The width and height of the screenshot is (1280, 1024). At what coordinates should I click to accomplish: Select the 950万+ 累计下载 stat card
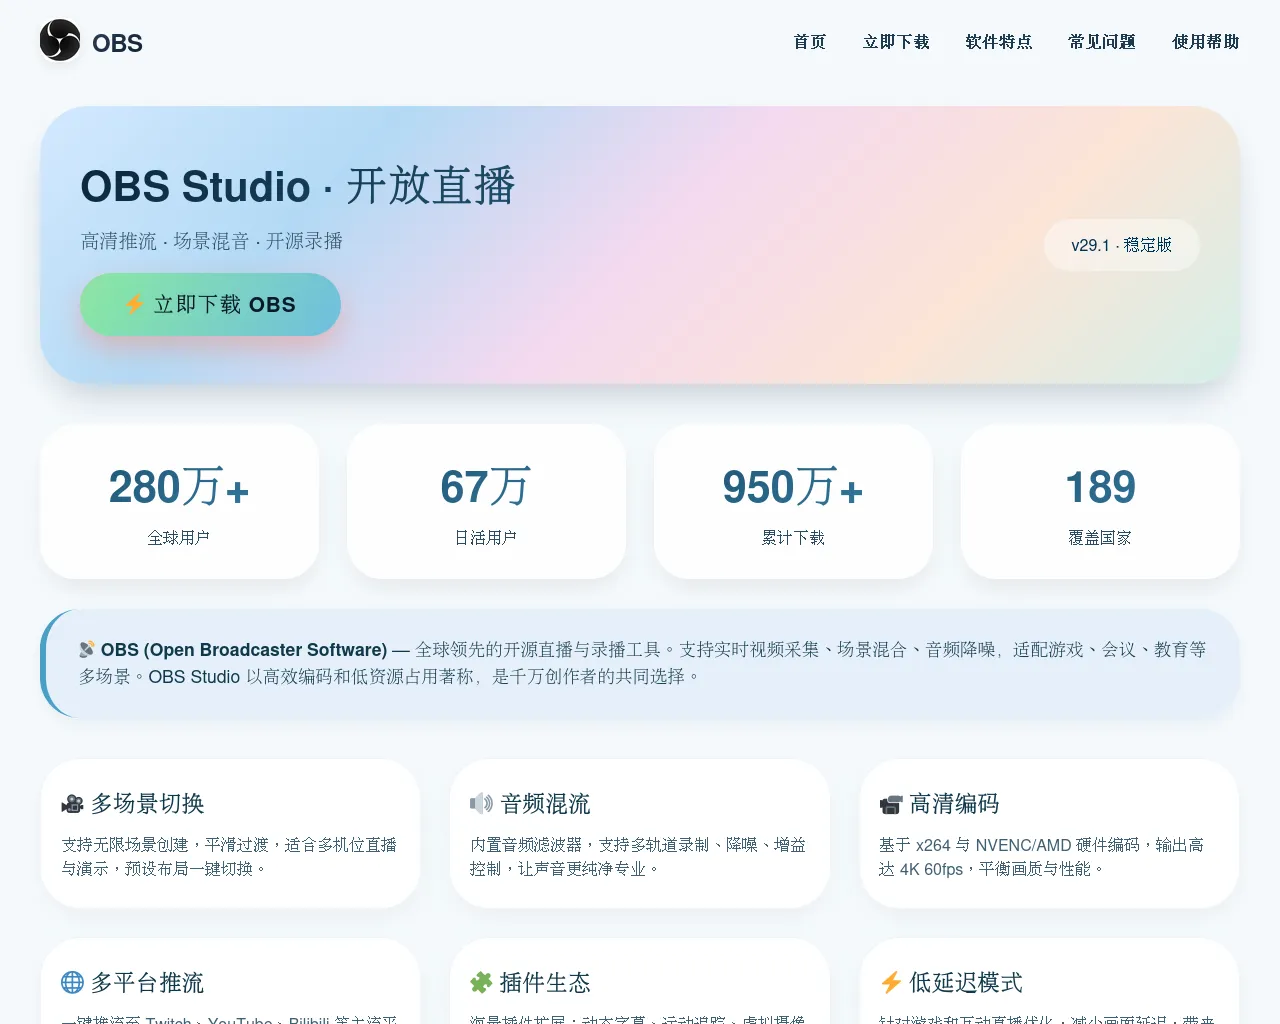793,501
